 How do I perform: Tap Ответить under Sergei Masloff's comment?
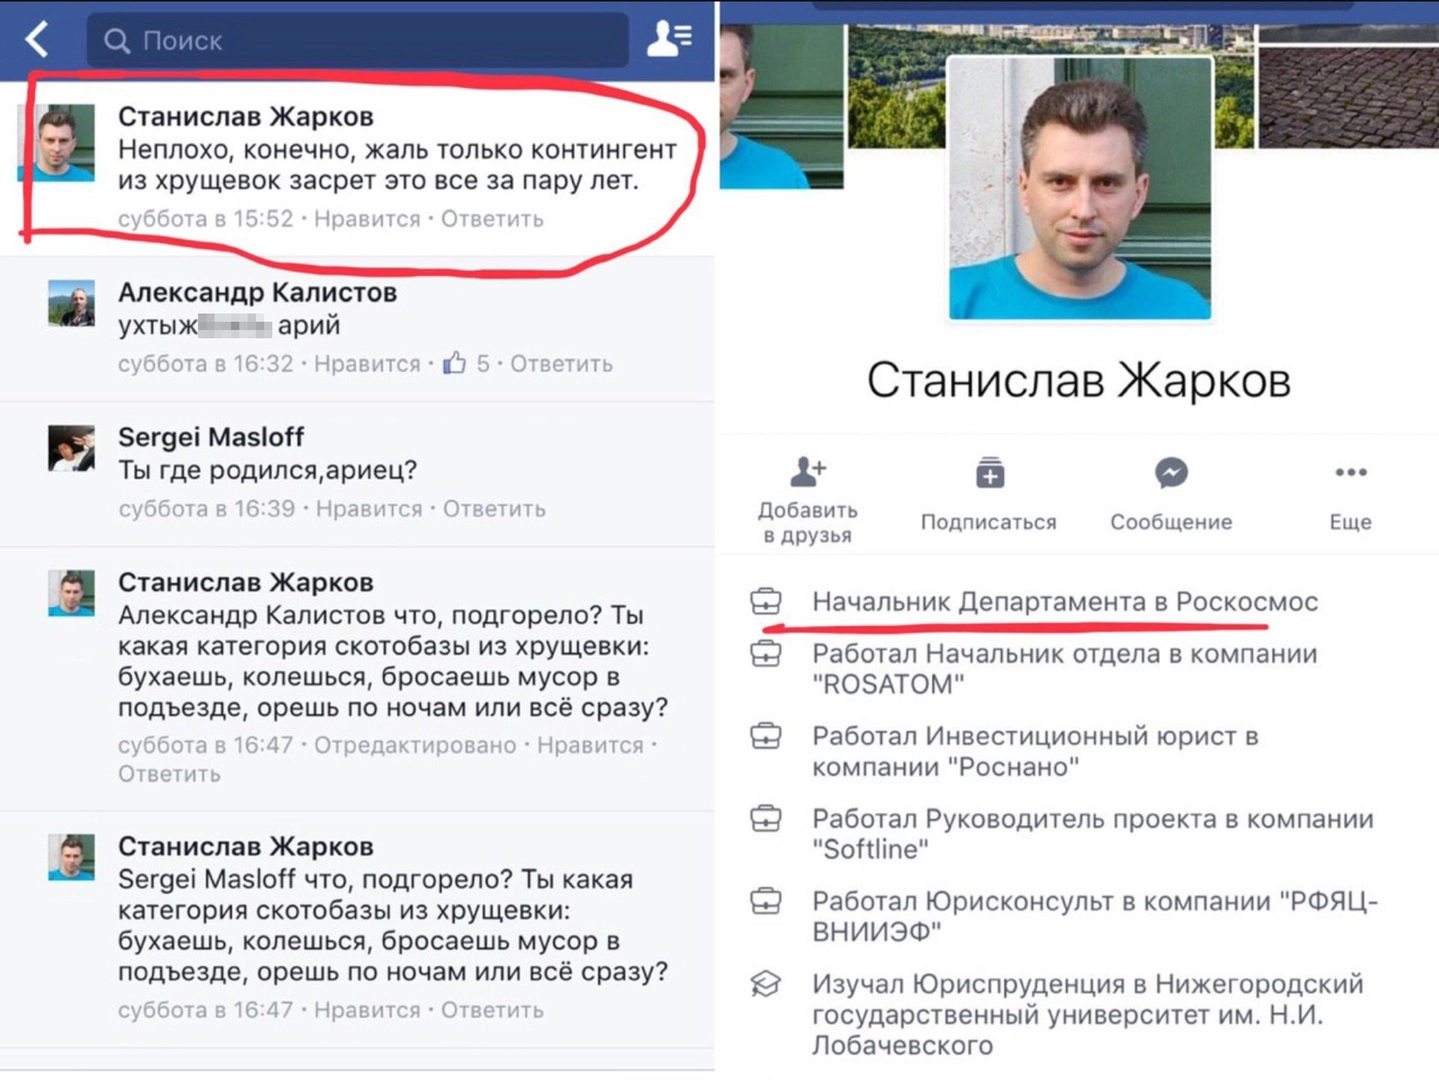coord(494,509)
